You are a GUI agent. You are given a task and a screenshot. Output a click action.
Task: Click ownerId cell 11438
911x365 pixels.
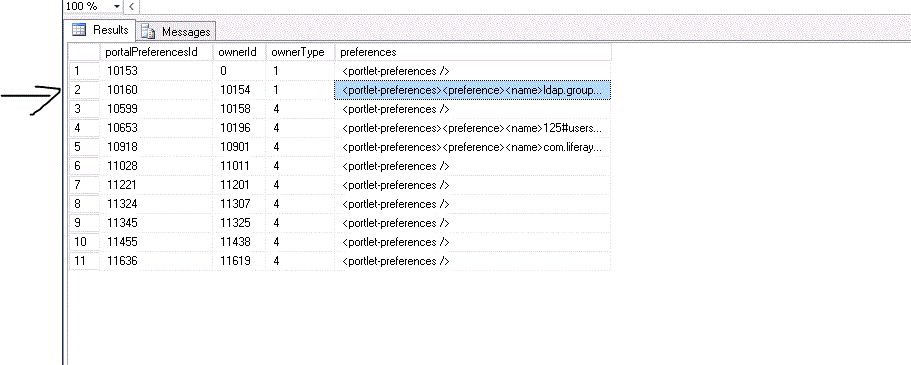pyautogui.click(x=240, y=242)
